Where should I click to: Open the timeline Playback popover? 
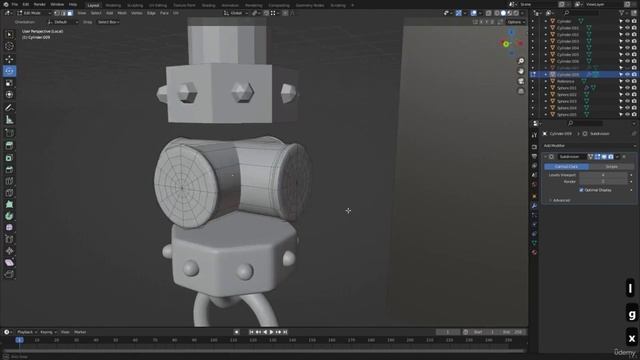pyautogui.click(x=27, y=332)
